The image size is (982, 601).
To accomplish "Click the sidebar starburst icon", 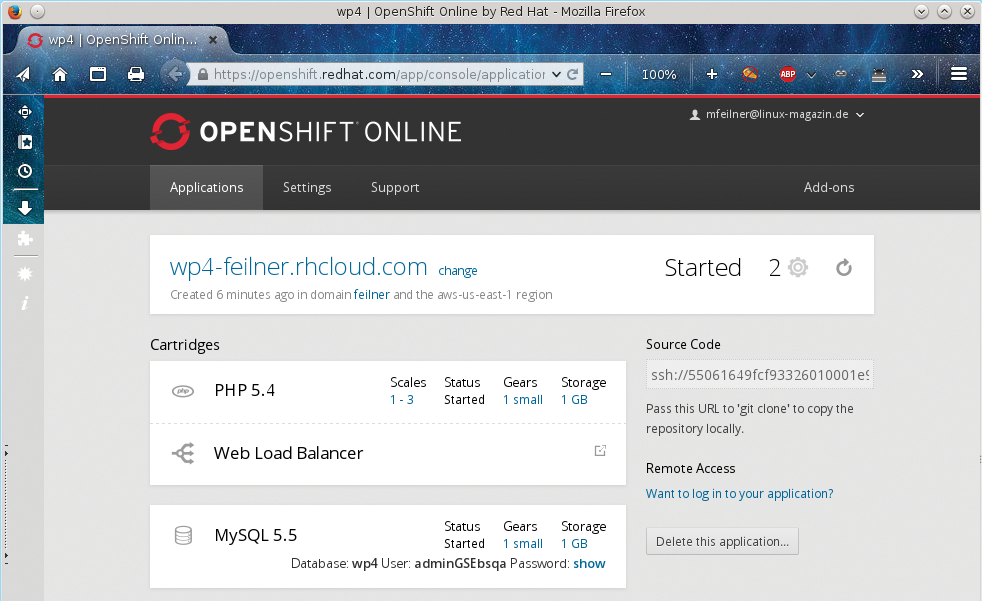I will tap(24, 274).
